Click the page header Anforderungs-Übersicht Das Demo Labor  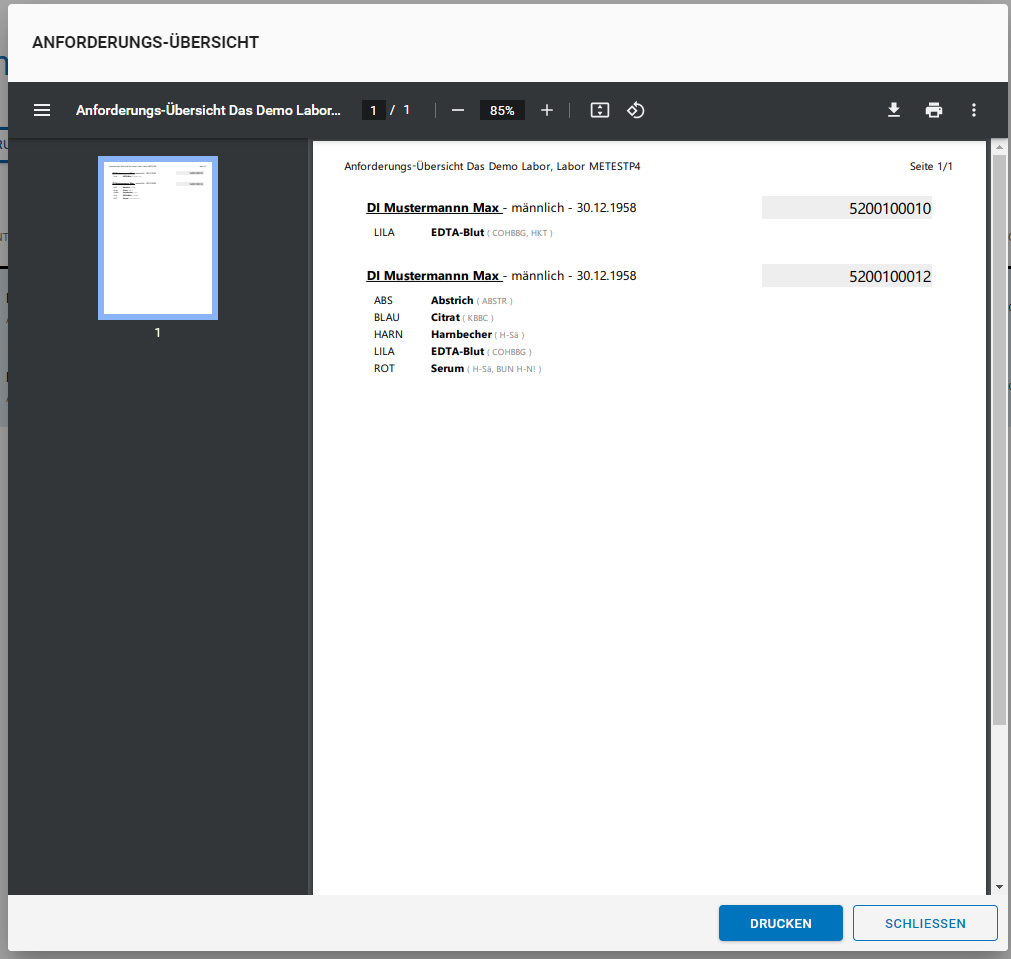tap(492, 166)
